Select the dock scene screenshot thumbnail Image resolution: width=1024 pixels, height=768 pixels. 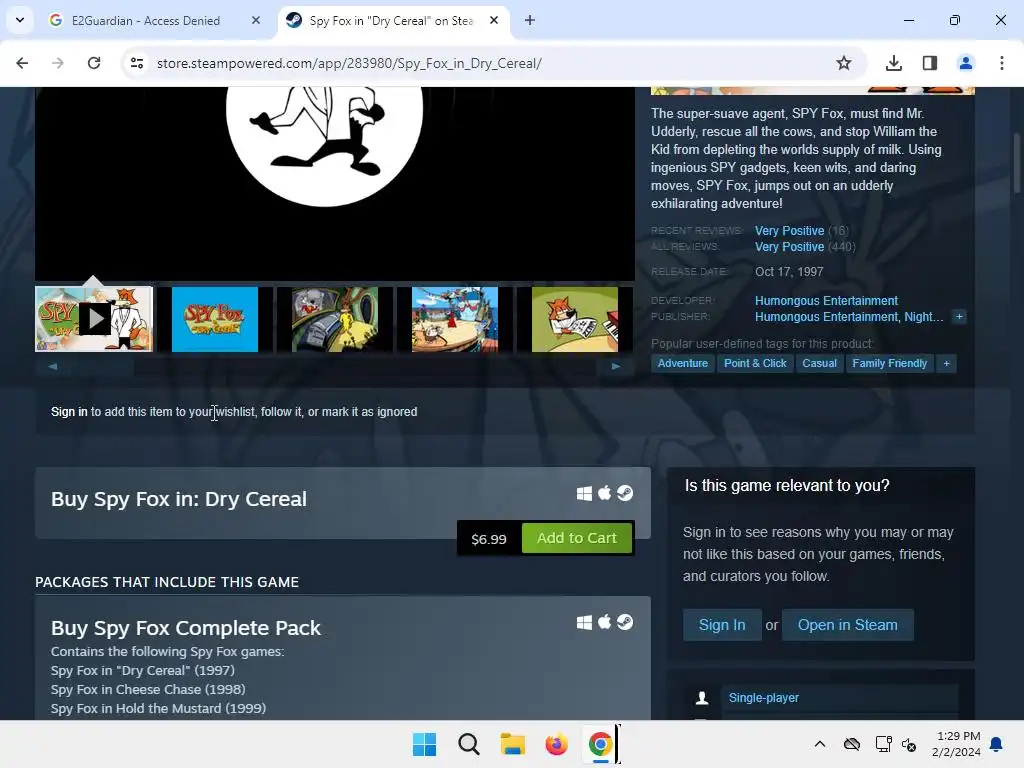click(455, 319)
